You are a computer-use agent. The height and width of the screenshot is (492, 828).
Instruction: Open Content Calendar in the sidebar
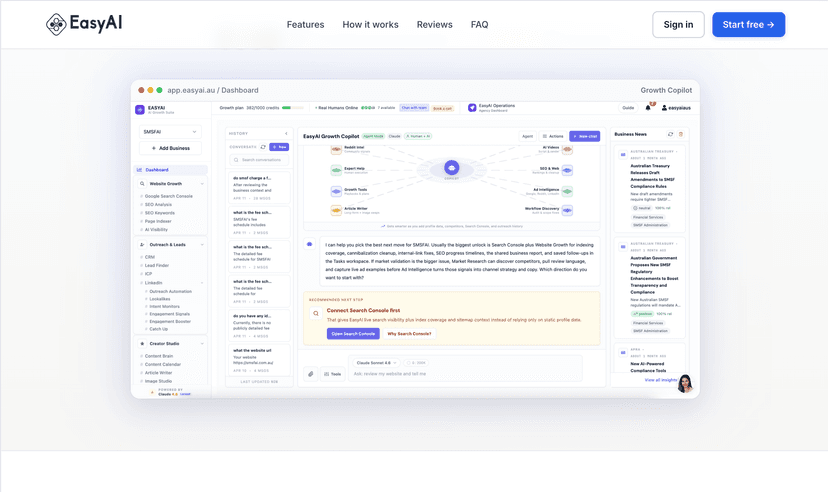click(163, 365)
